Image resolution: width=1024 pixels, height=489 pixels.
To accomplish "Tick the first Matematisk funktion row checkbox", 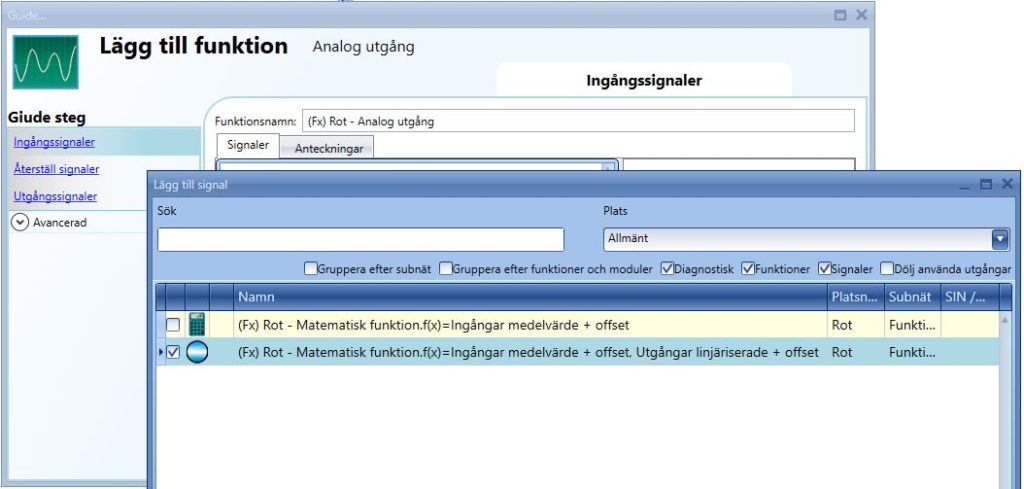I will [173, 324].
